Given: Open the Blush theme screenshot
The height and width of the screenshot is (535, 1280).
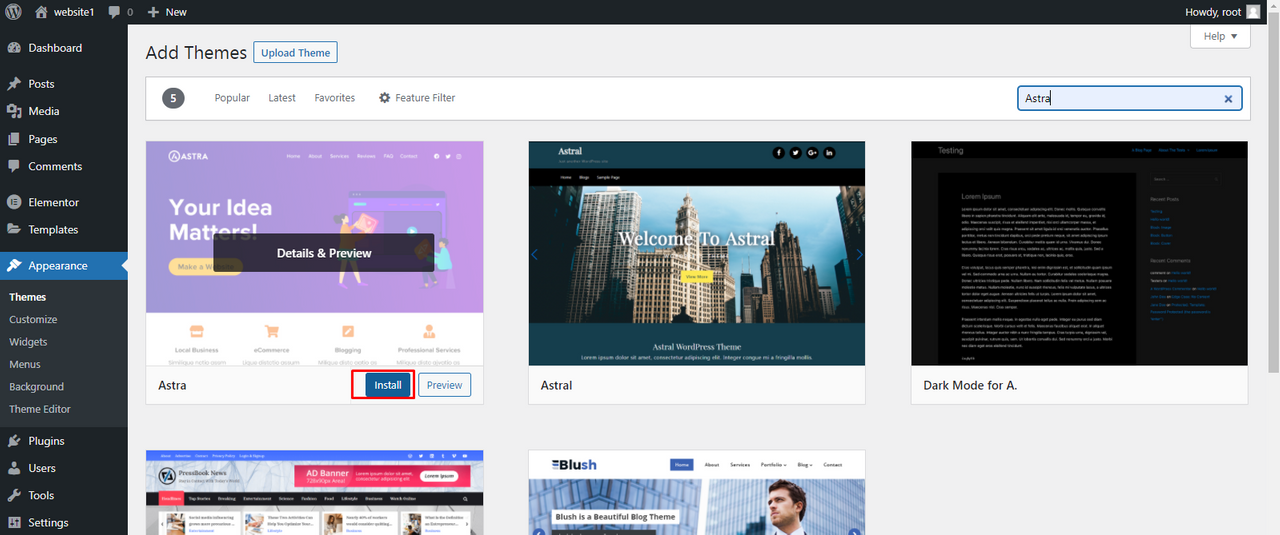Looking at the screenshot, I should click(697, 492).
